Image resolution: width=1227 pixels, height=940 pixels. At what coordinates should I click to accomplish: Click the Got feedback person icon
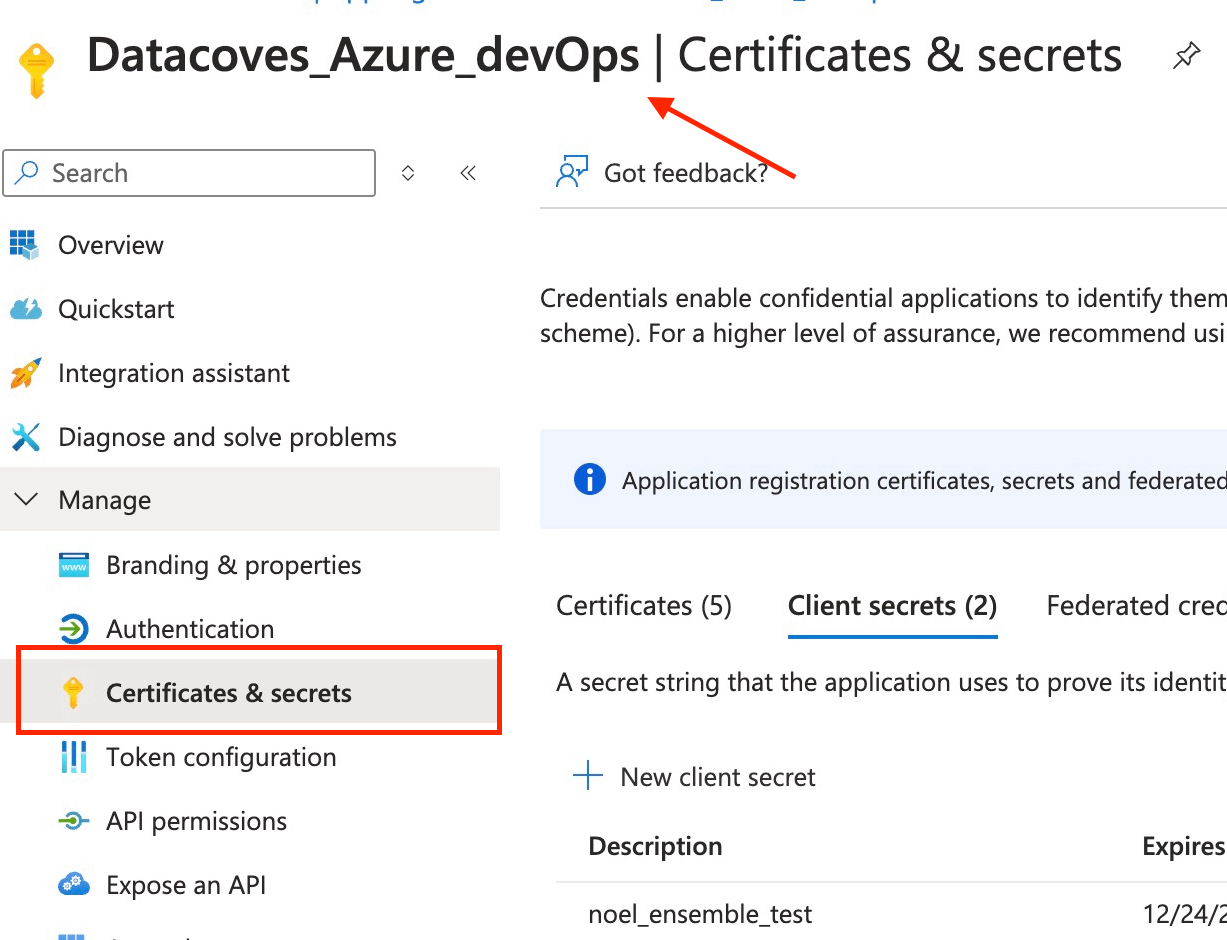pos(572,172)
